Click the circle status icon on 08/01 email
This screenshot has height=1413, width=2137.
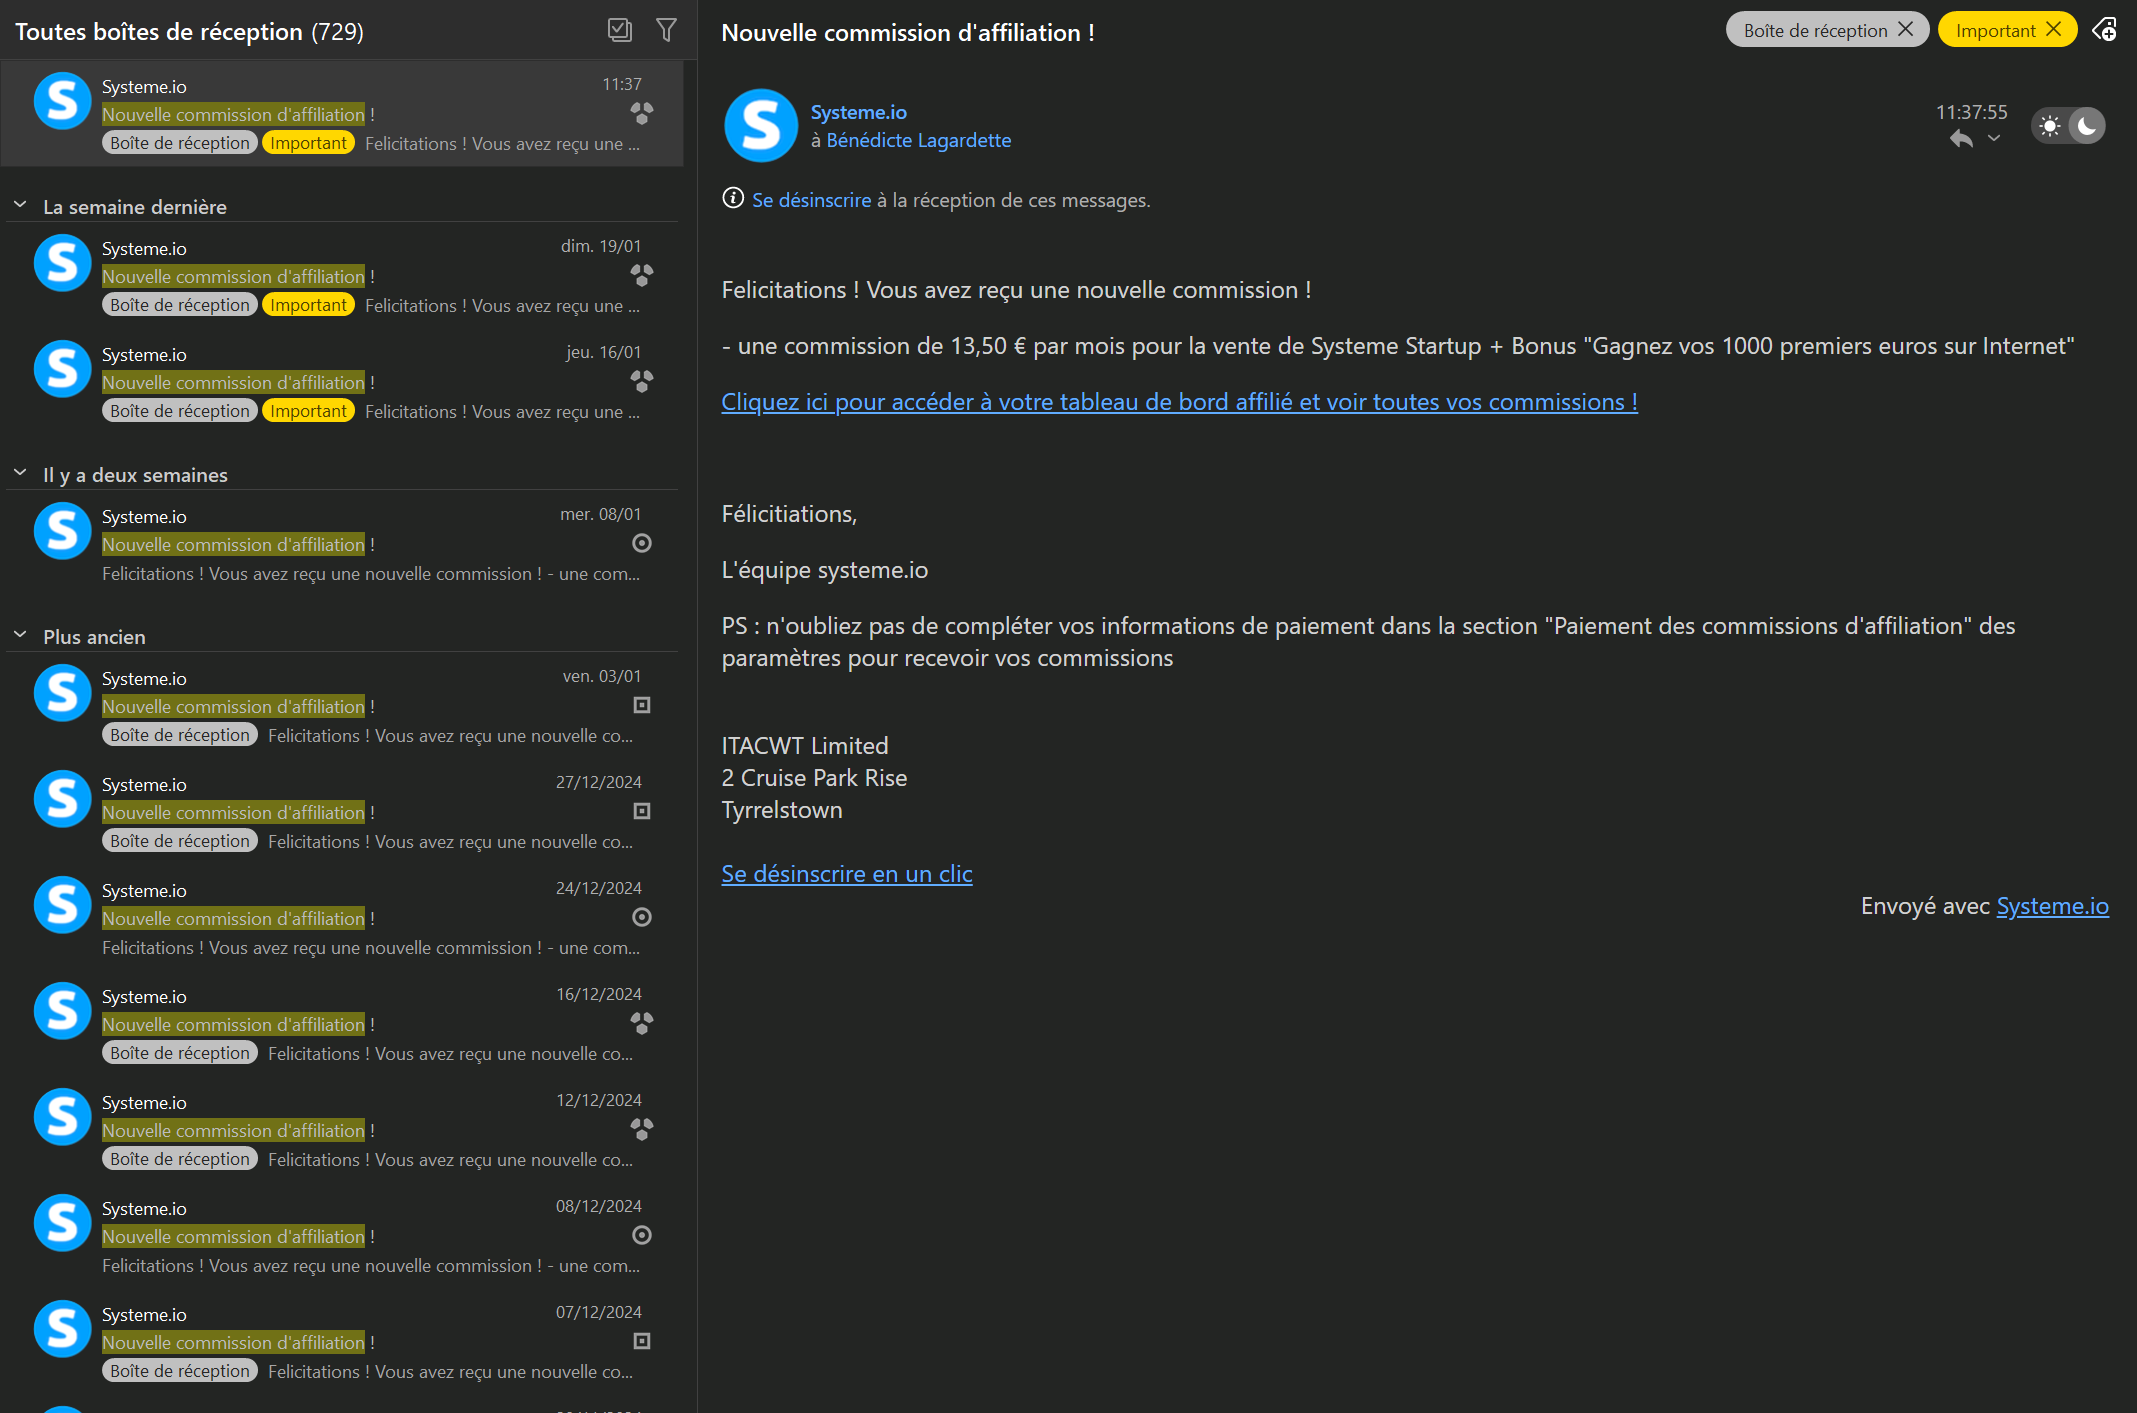click(642, 543)
